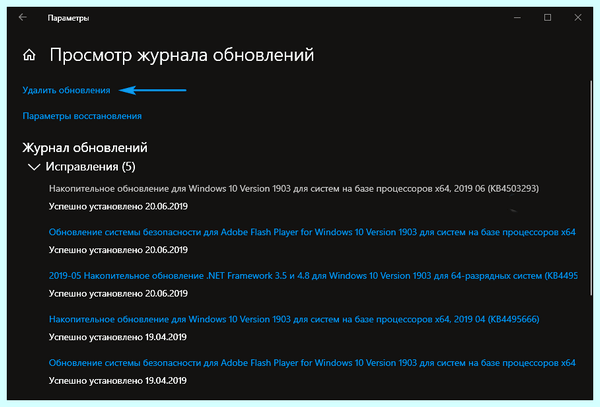Close the Параметры window
The width and height of the screenshot is (600, 407).
578,18
